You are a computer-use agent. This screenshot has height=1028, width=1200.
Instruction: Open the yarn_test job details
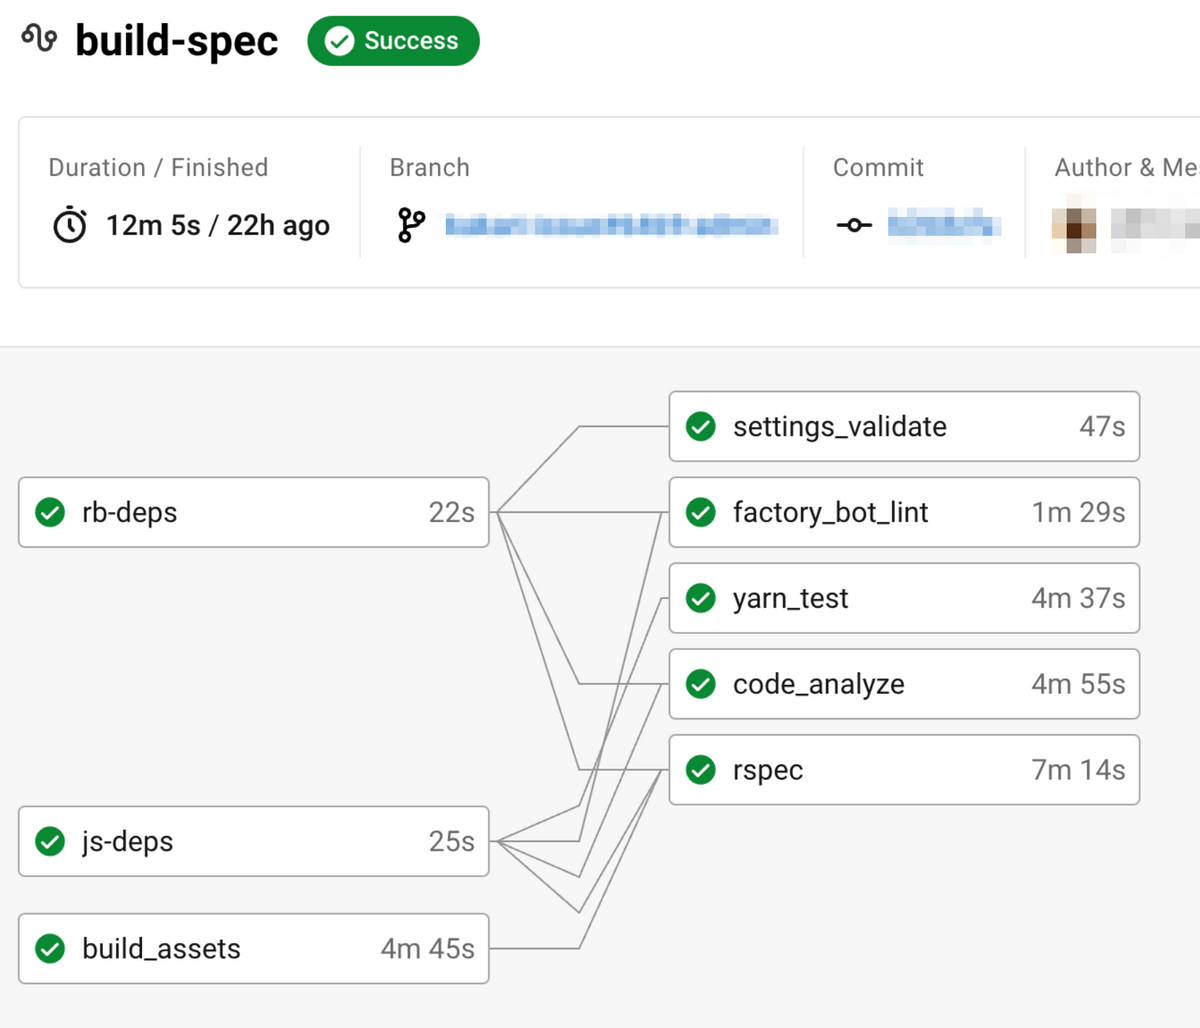(903, 598)
